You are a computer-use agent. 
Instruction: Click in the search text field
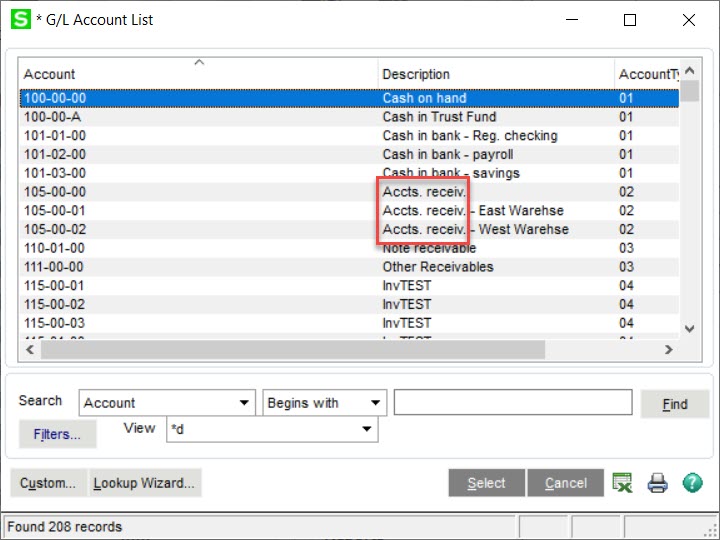(513, 402)
